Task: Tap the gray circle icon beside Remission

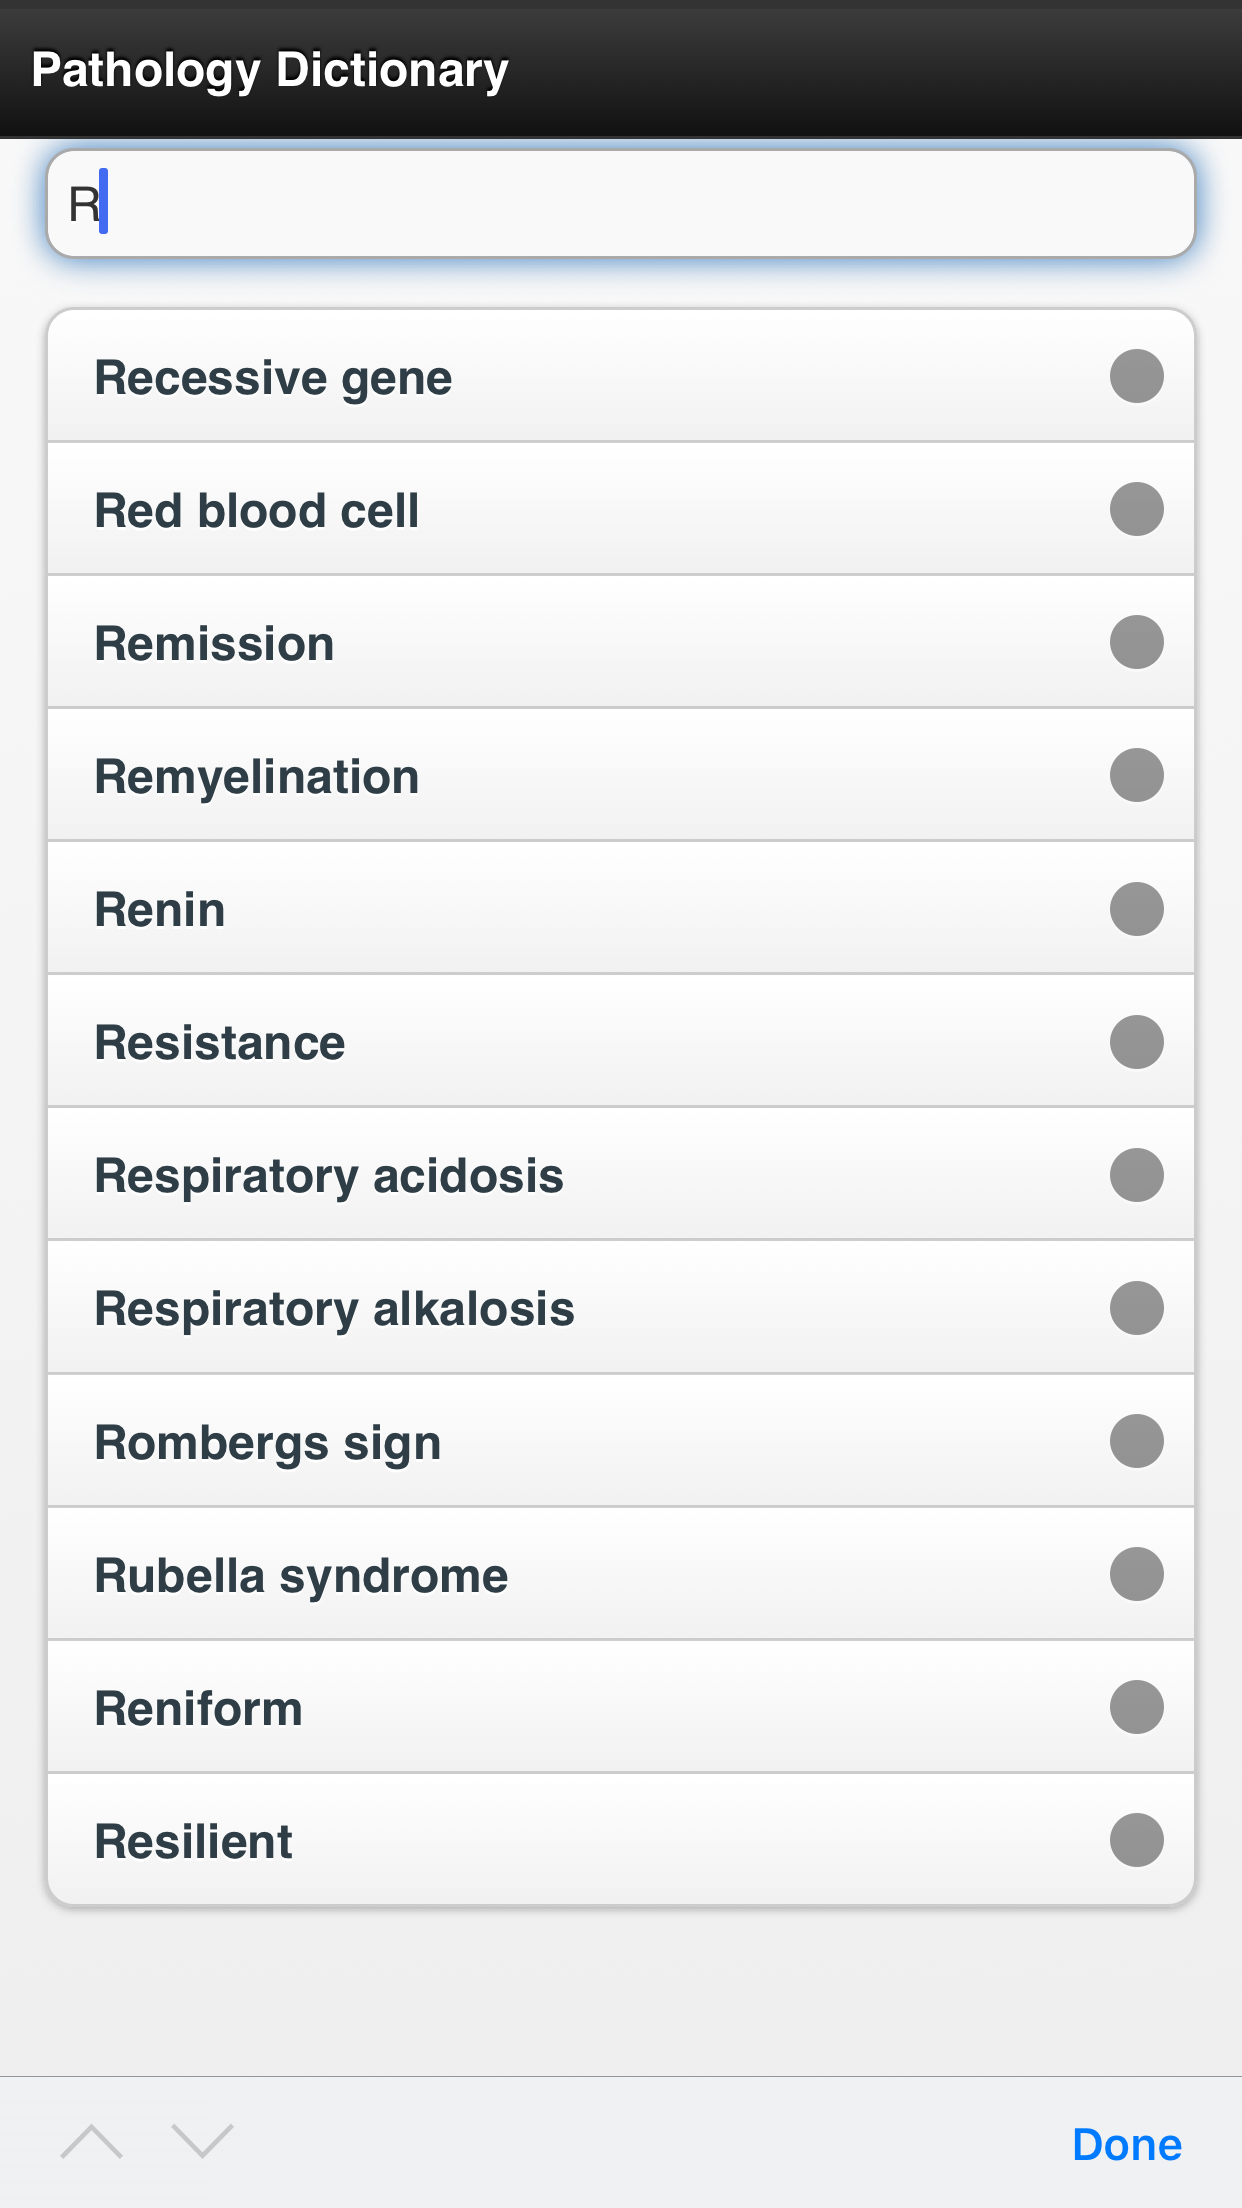Action: pos(1137,642)
